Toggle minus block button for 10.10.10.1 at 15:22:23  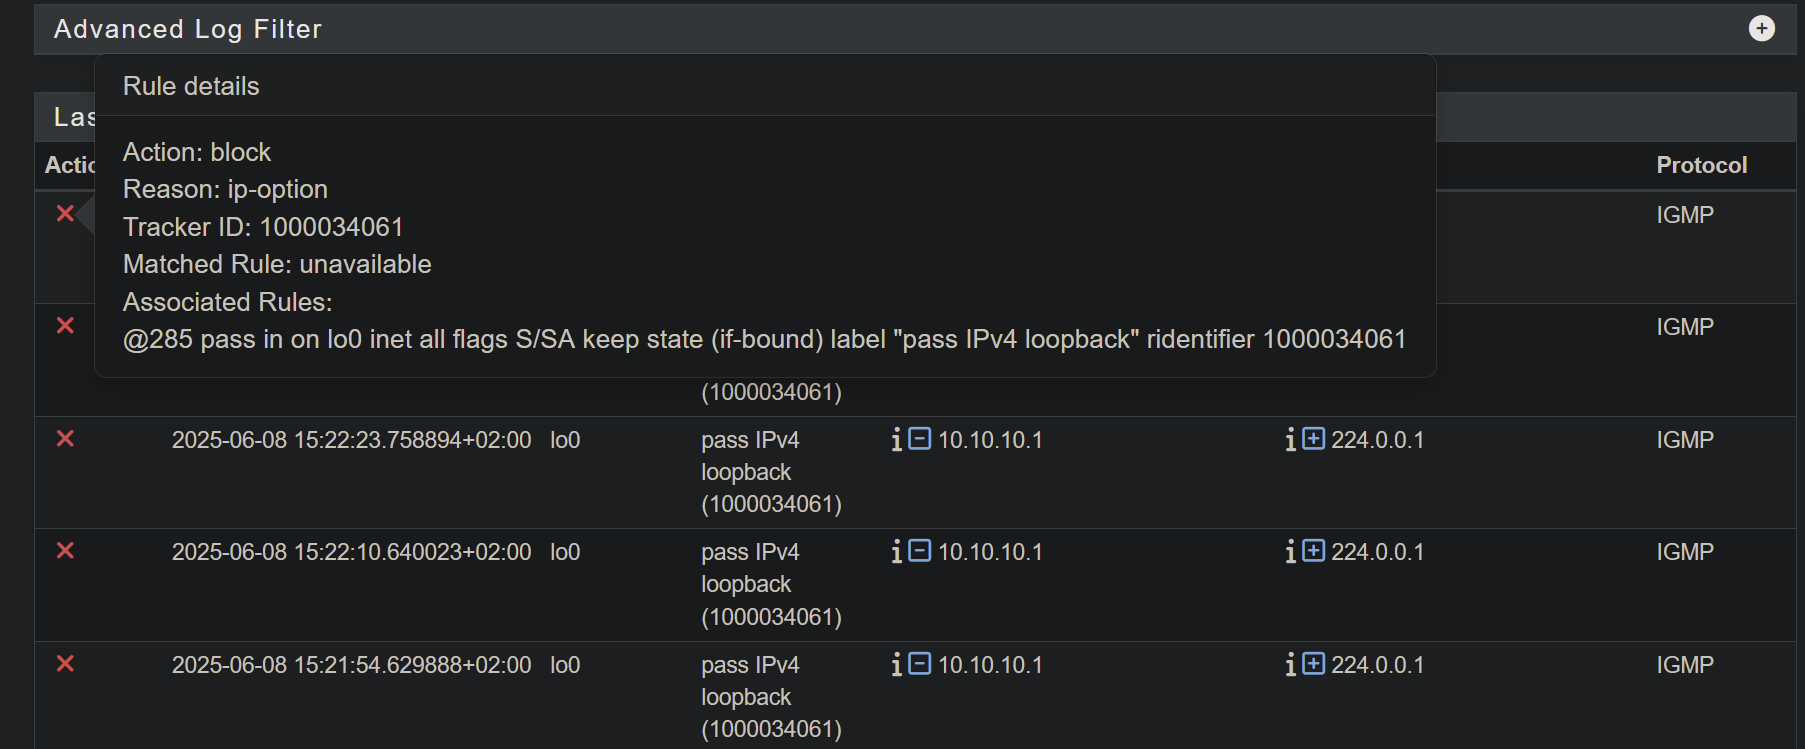coord(920,438)
